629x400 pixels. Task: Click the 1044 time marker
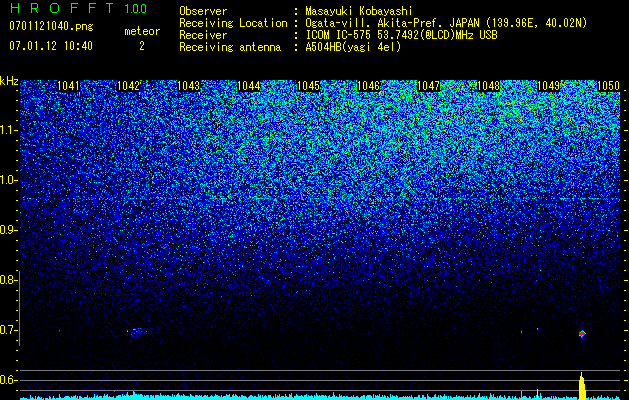(249, 86)
